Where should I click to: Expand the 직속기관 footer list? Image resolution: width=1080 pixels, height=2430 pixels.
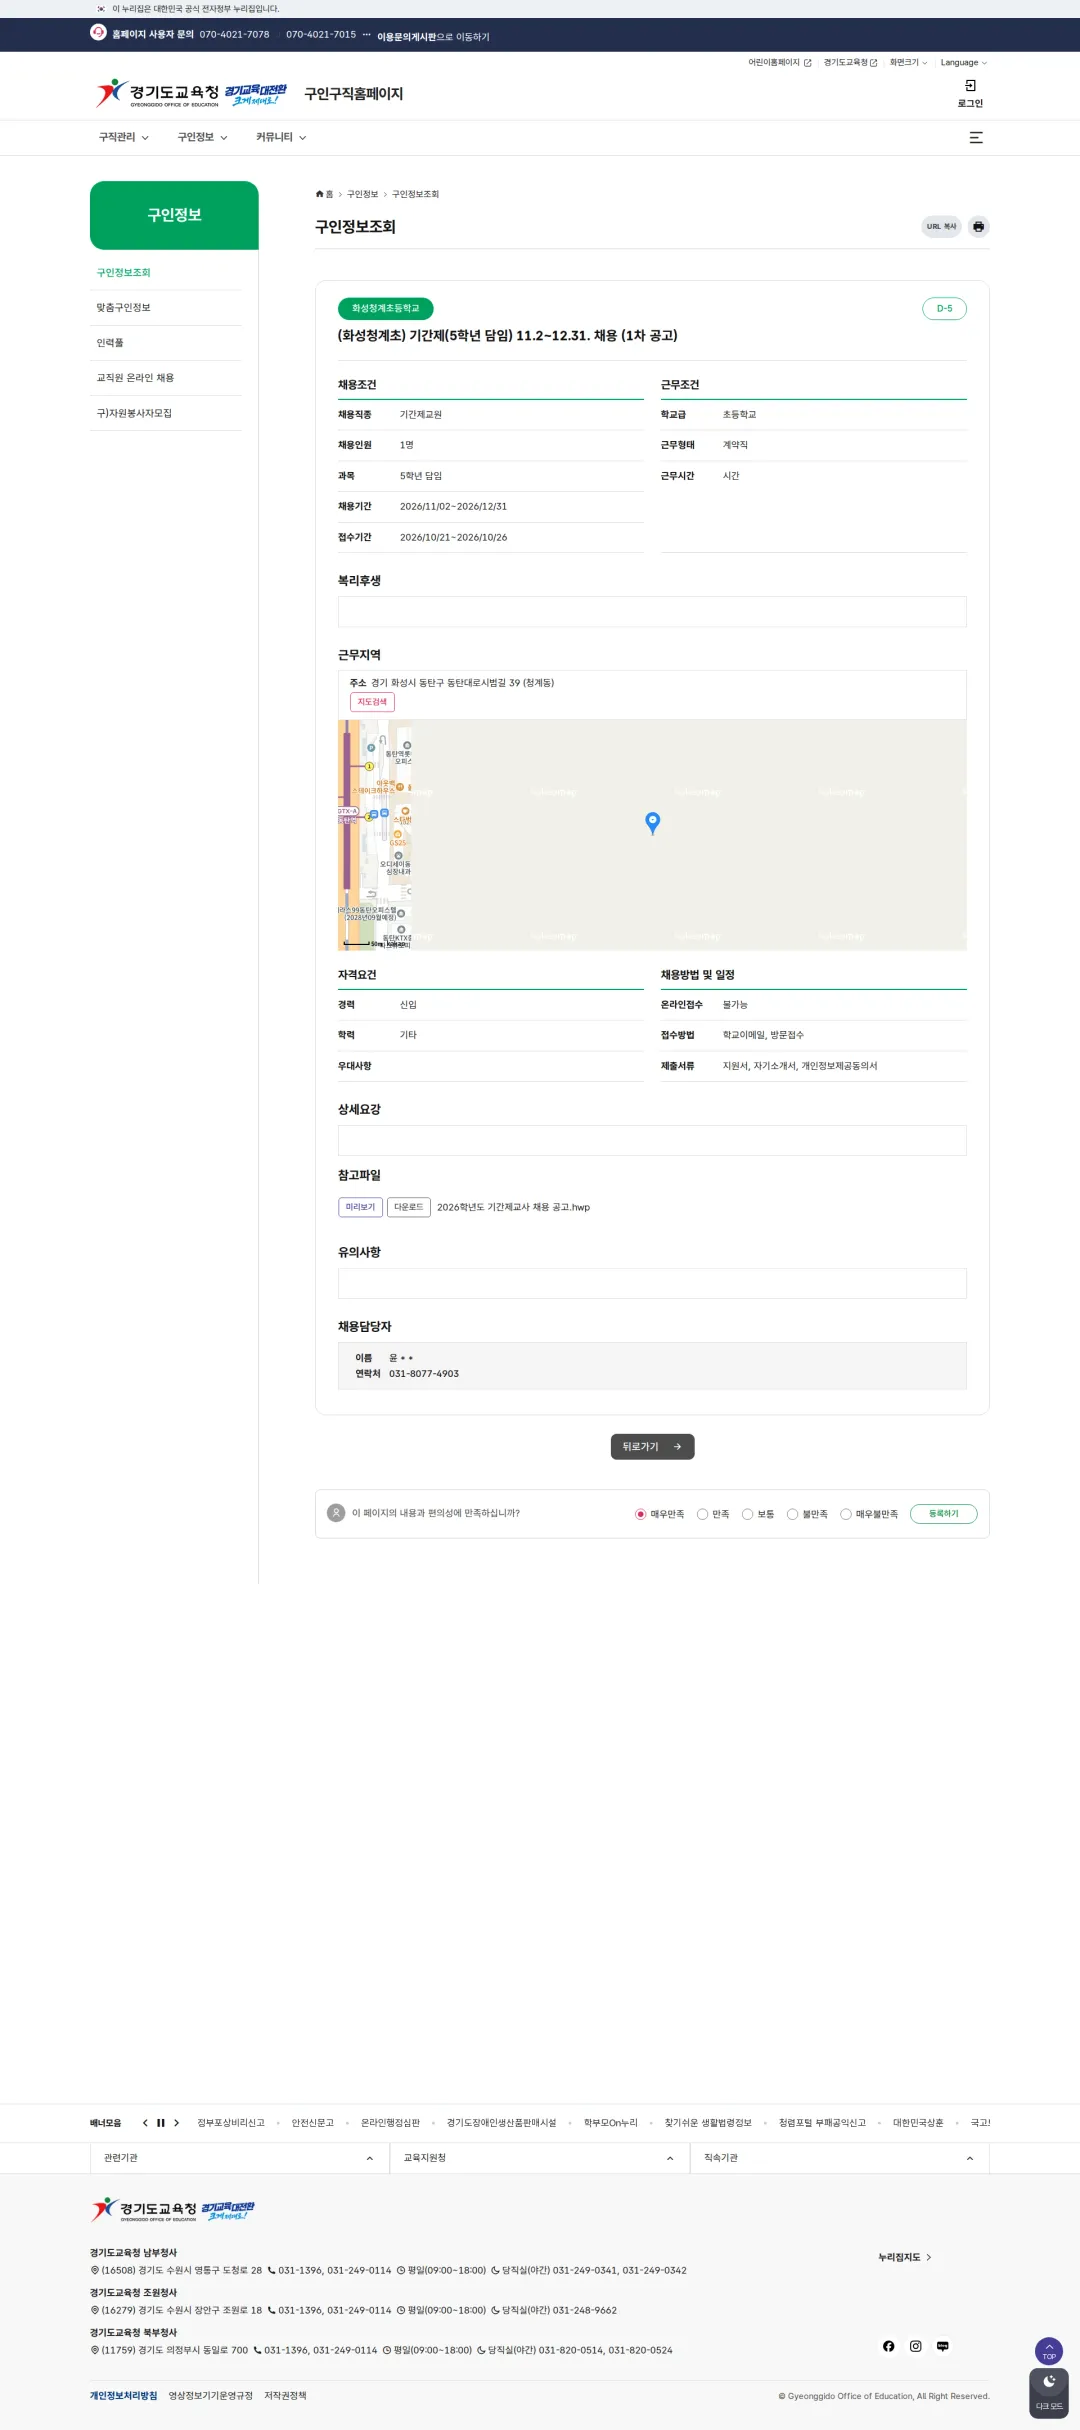[x=839, y=2158]
